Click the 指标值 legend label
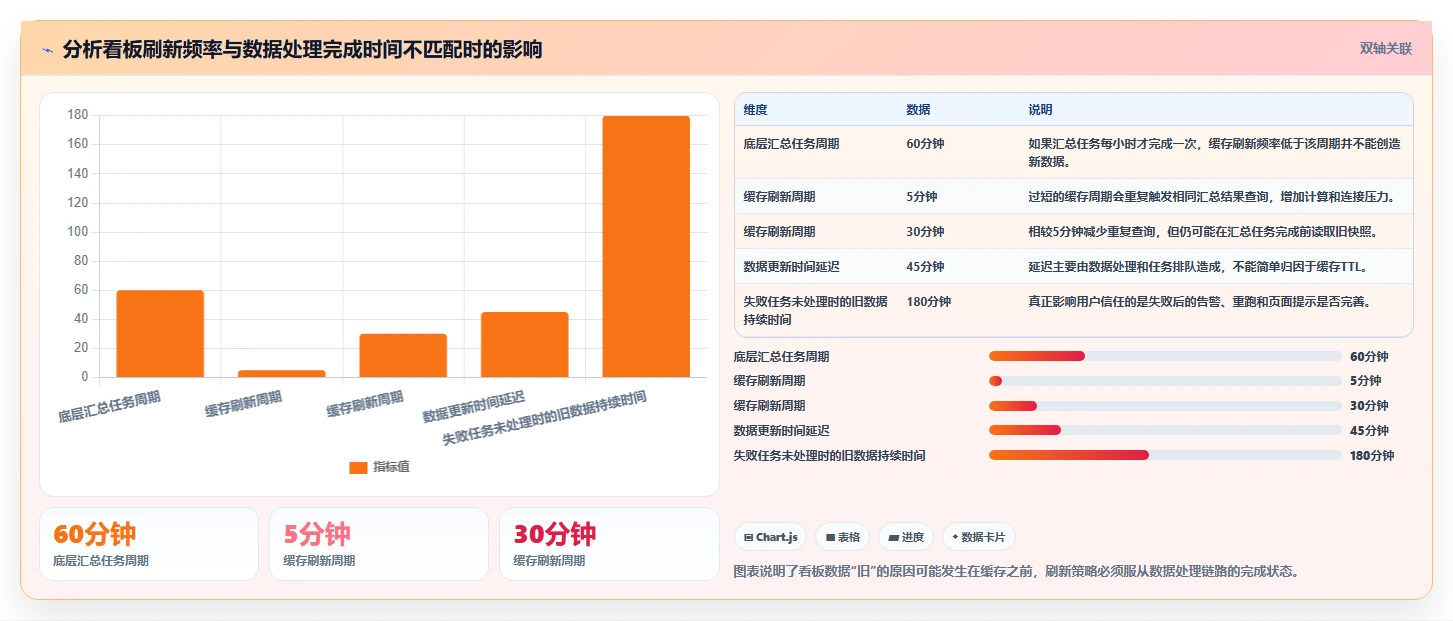 click(x=391, y=467)
